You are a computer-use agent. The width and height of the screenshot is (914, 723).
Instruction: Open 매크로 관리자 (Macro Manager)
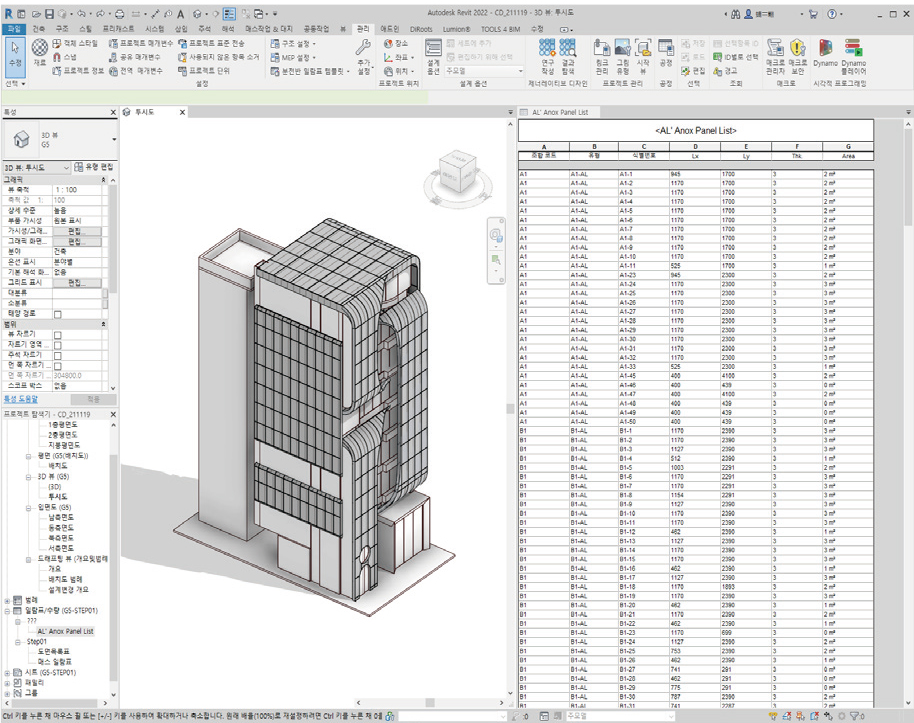pyautogui.click(x=775, y=57)
